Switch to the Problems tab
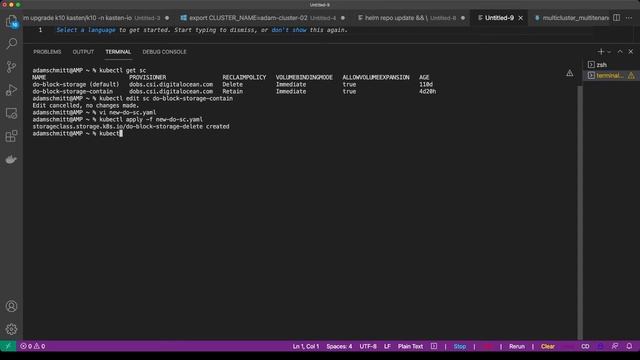The height and width of the screenshot is (360, 640). (x=47, y=52)
